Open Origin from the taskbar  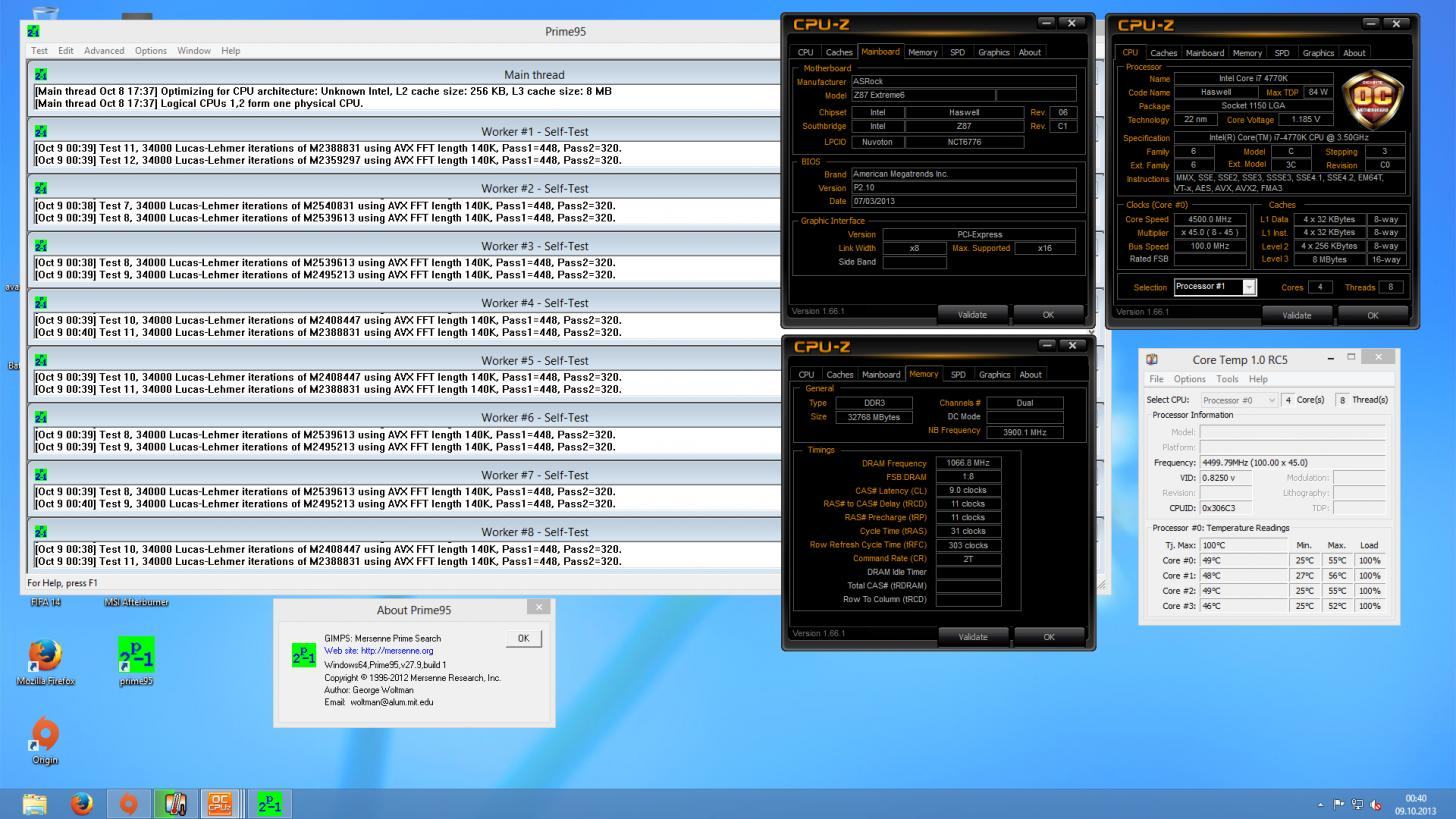[x=128, y=803]
